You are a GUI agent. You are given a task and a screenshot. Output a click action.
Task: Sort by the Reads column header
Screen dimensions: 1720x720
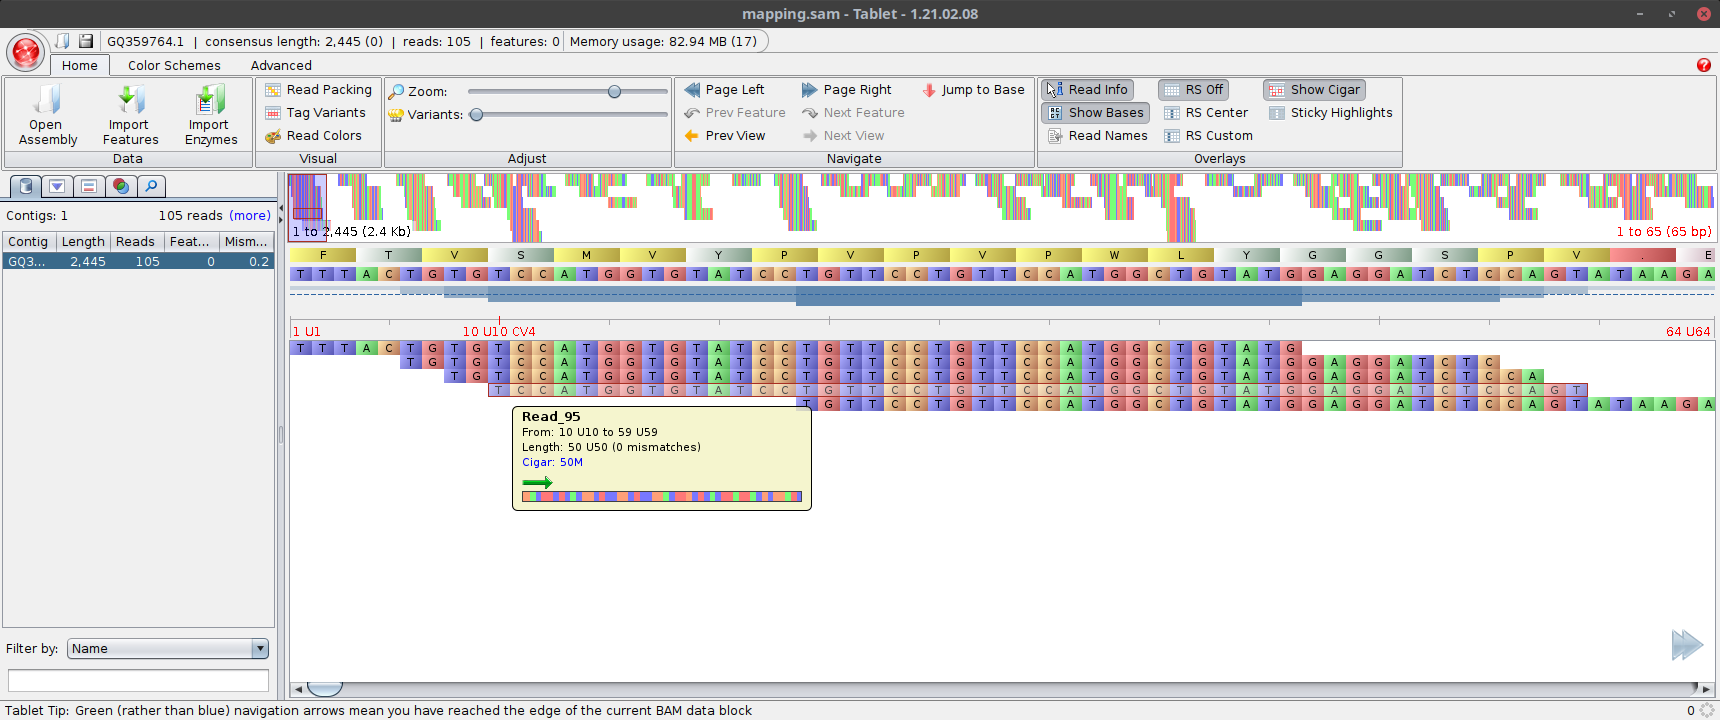pyautogui.click(x=136, y=241)
